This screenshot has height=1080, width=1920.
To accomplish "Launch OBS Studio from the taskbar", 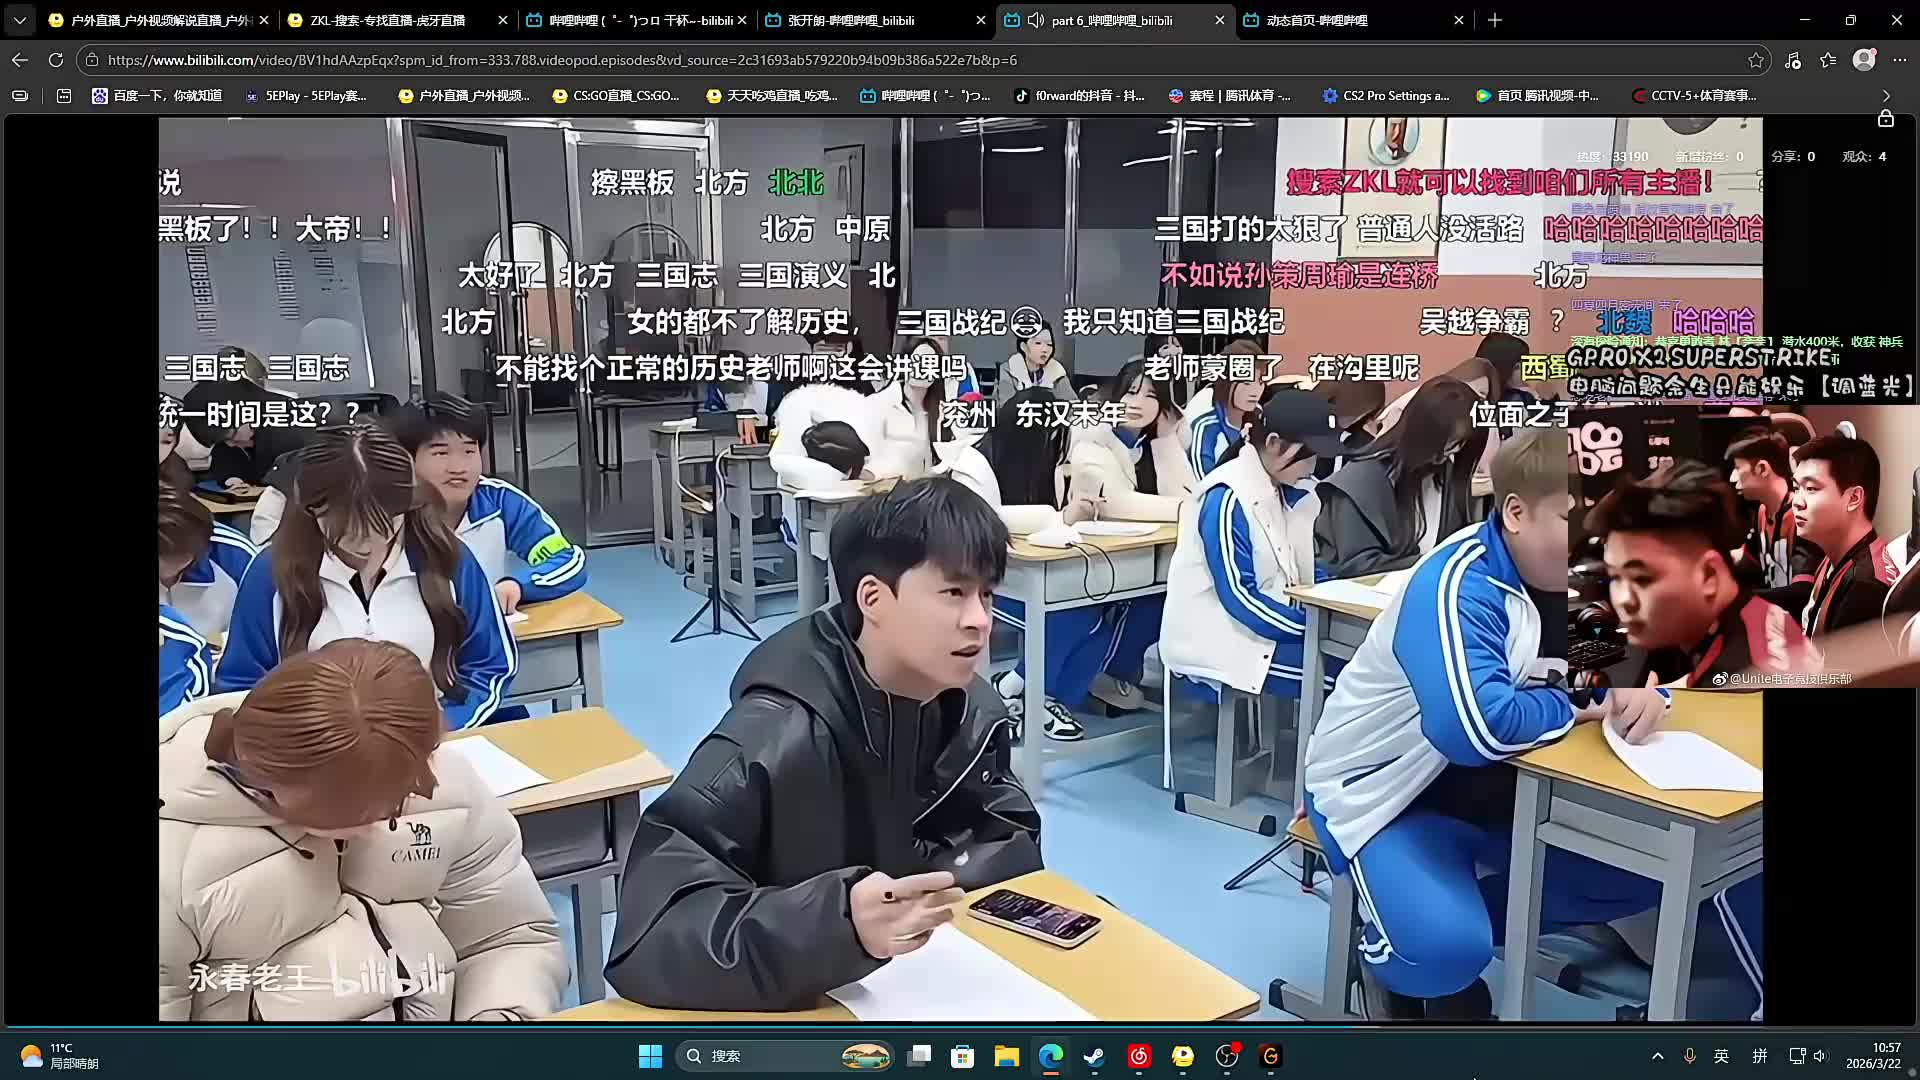I will click(x=1226, y=1056).
